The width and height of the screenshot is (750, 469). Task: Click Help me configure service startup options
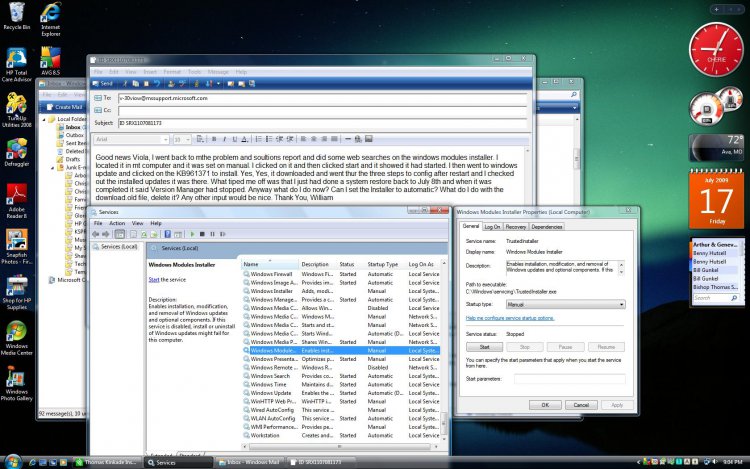510,318
